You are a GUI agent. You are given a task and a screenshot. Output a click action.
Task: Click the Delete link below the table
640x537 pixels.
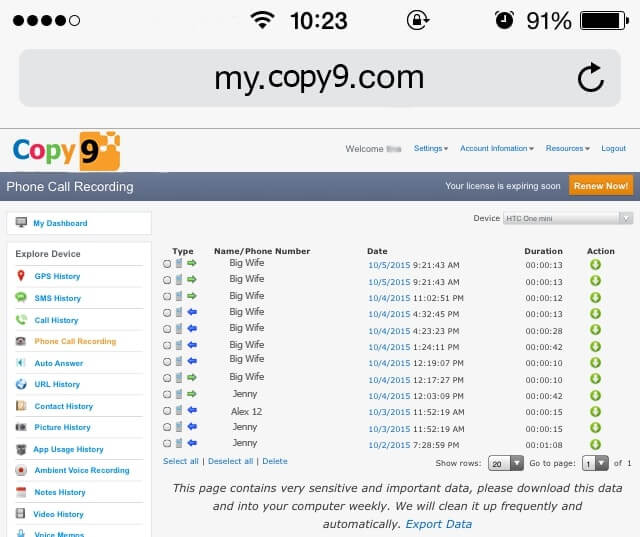(x=275, y=461)
